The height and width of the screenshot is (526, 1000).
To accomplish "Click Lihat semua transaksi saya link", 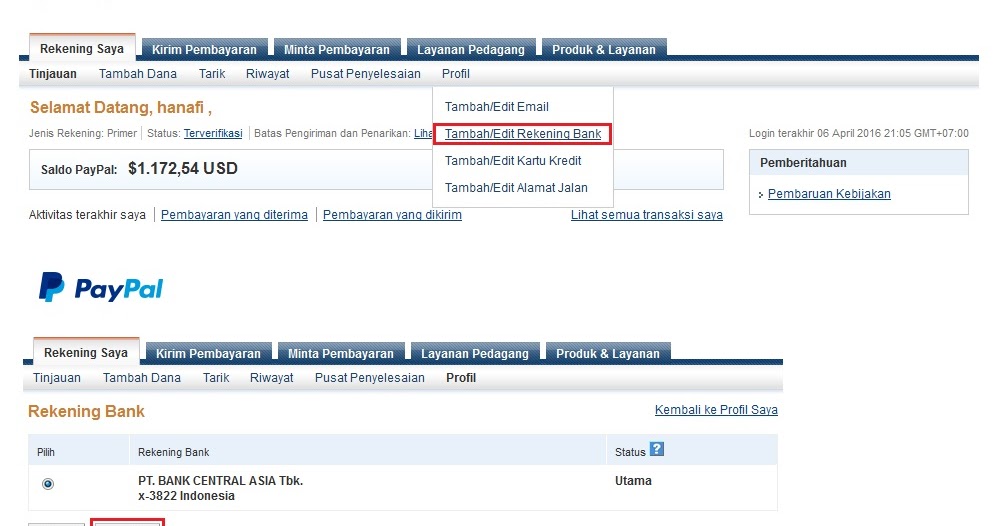I will tap(647, 215).
